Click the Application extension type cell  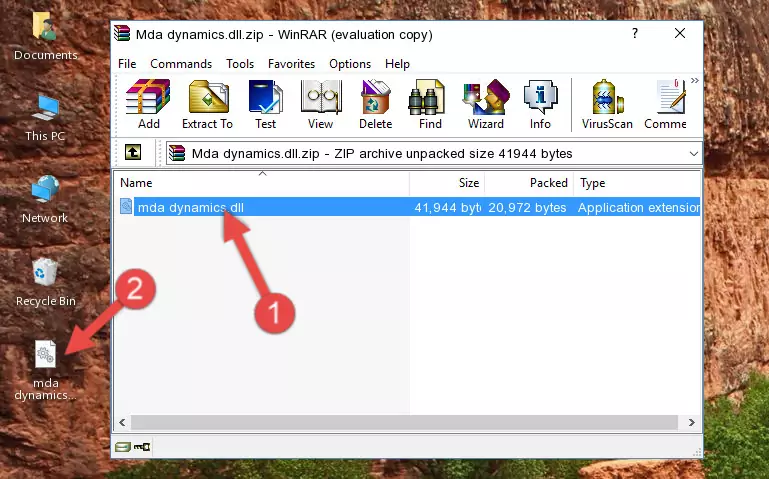(x=639, y=208)
